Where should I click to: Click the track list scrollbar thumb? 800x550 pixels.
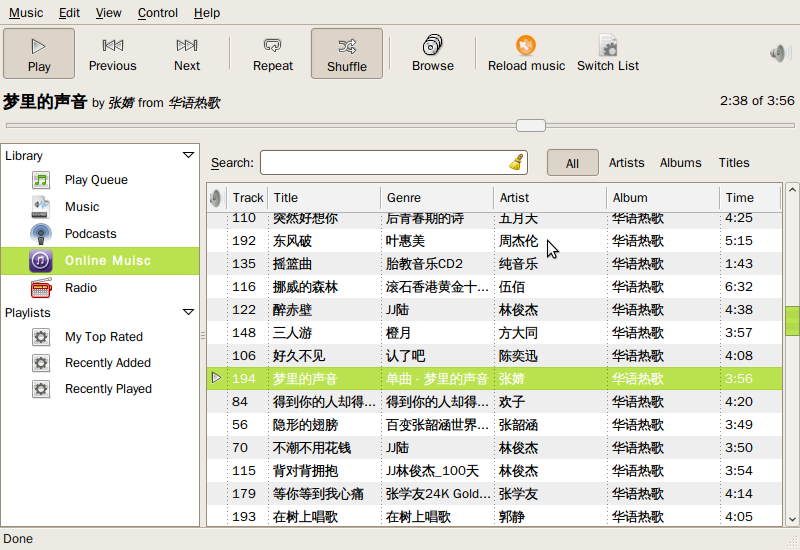[x=792, y=321]
